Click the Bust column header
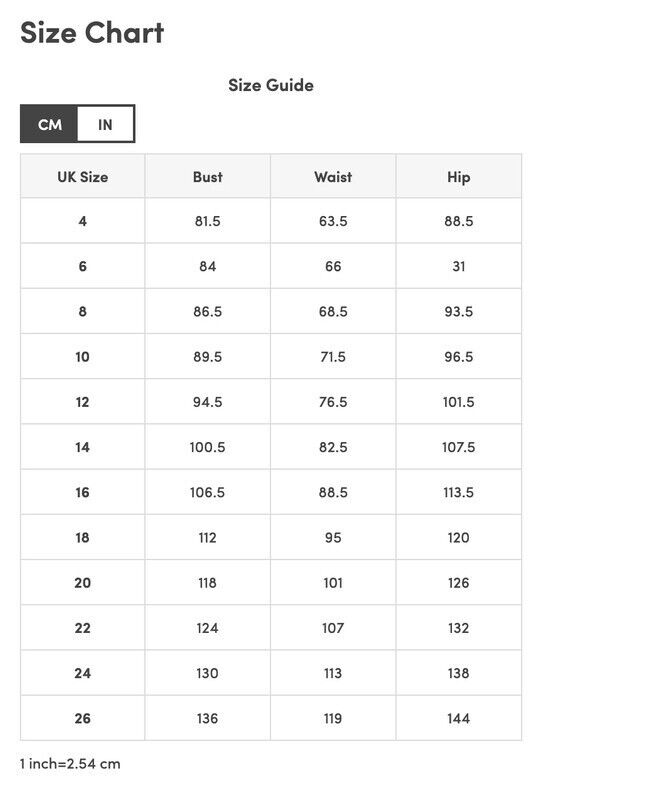664x800 pixels. point(207,177)
